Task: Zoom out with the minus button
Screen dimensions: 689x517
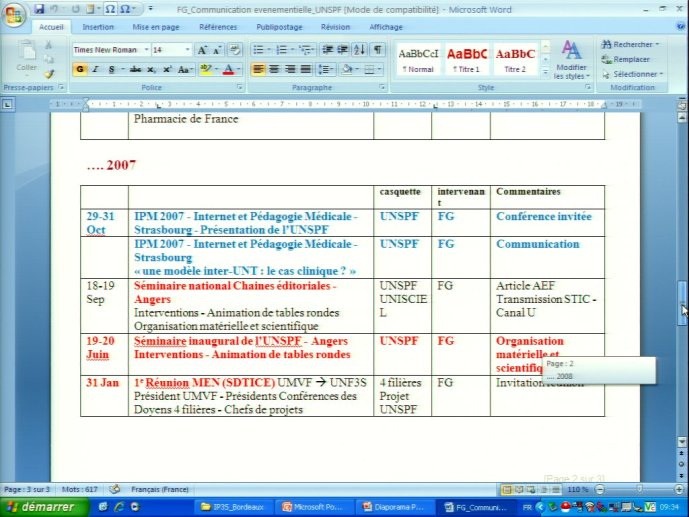Action: tap(600, 489)
